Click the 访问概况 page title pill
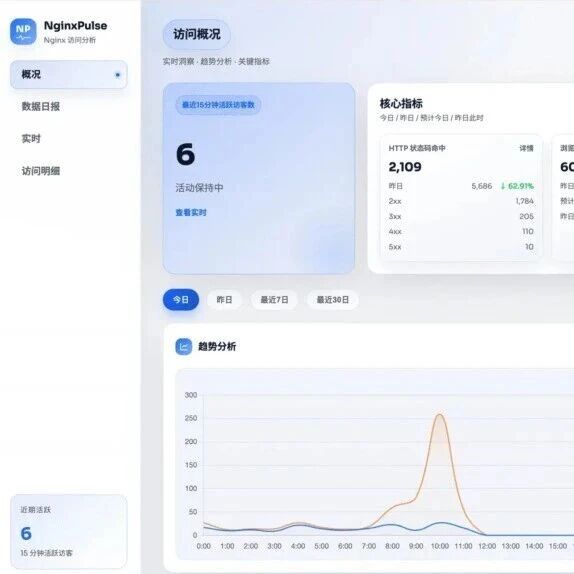 click(197, 34)
